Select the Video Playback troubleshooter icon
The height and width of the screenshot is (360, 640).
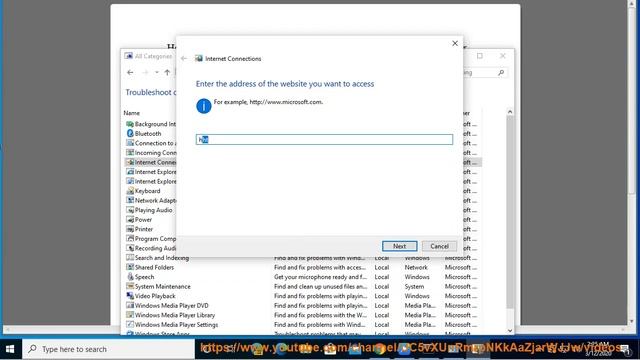click(x=130, y=296)
